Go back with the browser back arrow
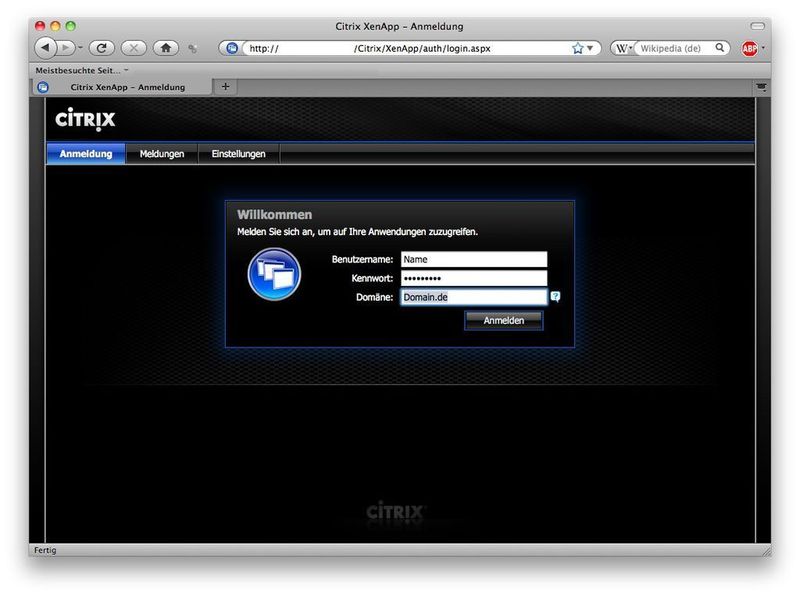 pos(45,48)
